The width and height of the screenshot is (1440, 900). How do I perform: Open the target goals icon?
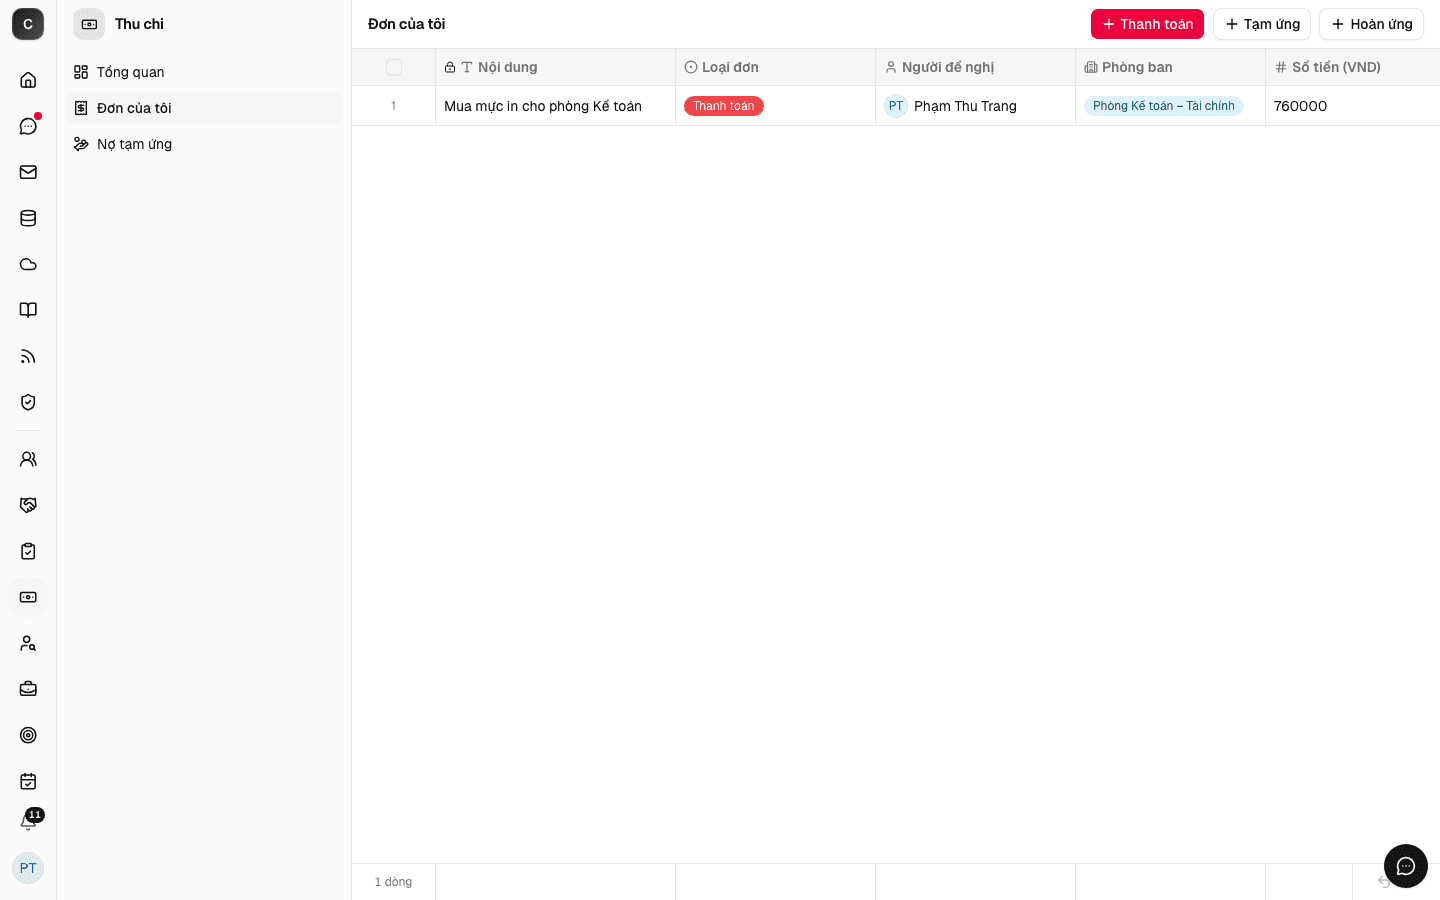[x=28, y=735]
